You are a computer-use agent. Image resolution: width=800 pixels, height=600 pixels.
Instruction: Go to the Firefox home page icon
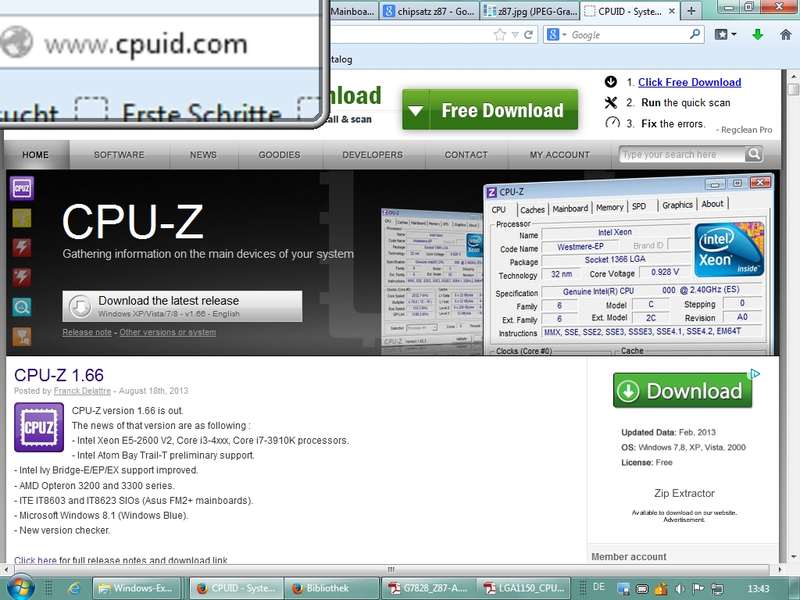786,35
